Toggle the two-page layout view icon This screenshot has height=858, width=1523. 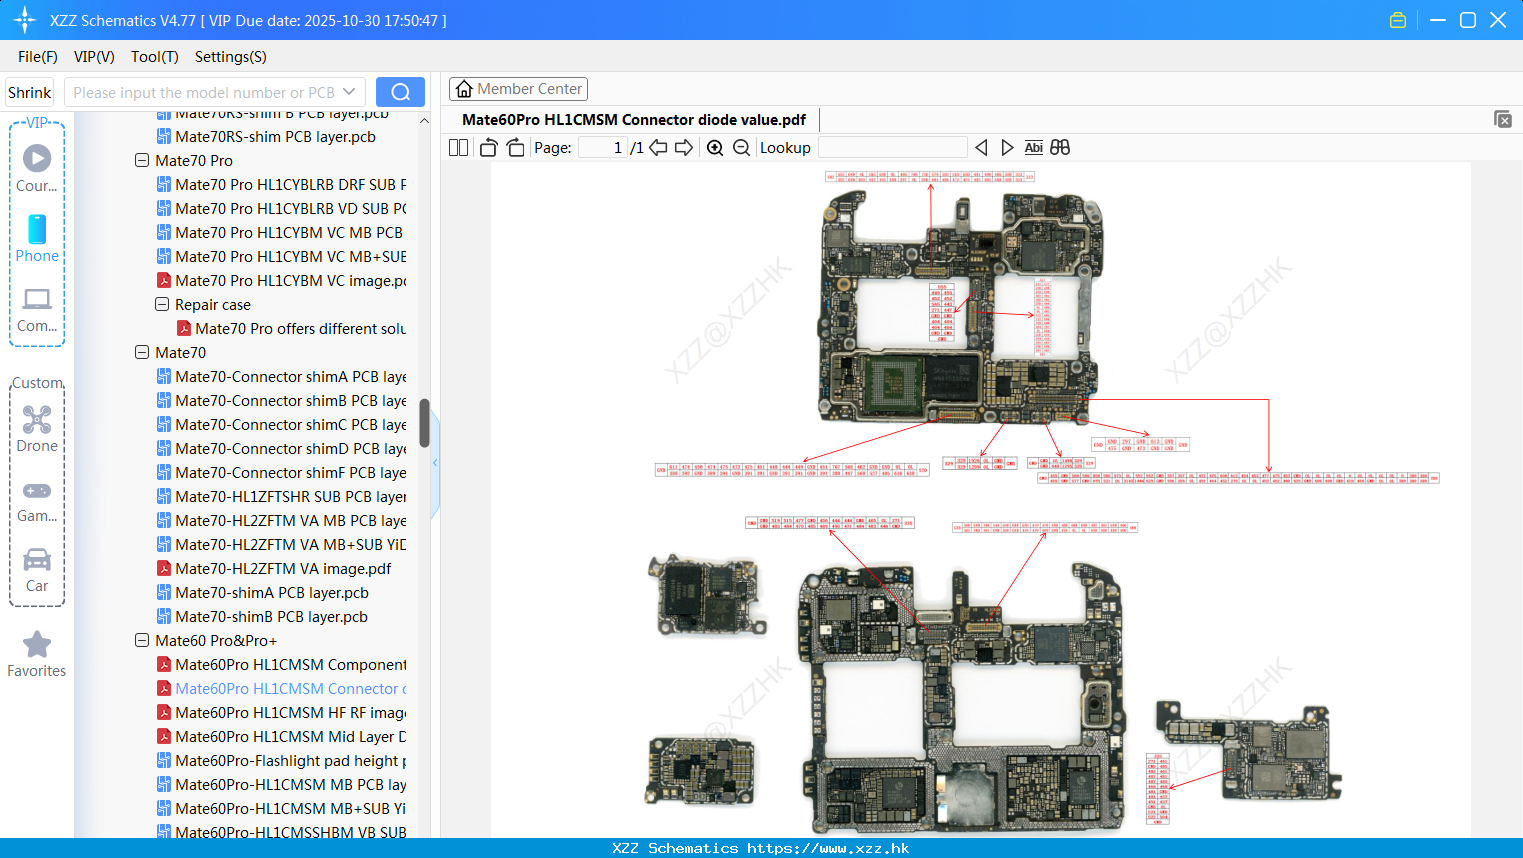tap(458, 148)
